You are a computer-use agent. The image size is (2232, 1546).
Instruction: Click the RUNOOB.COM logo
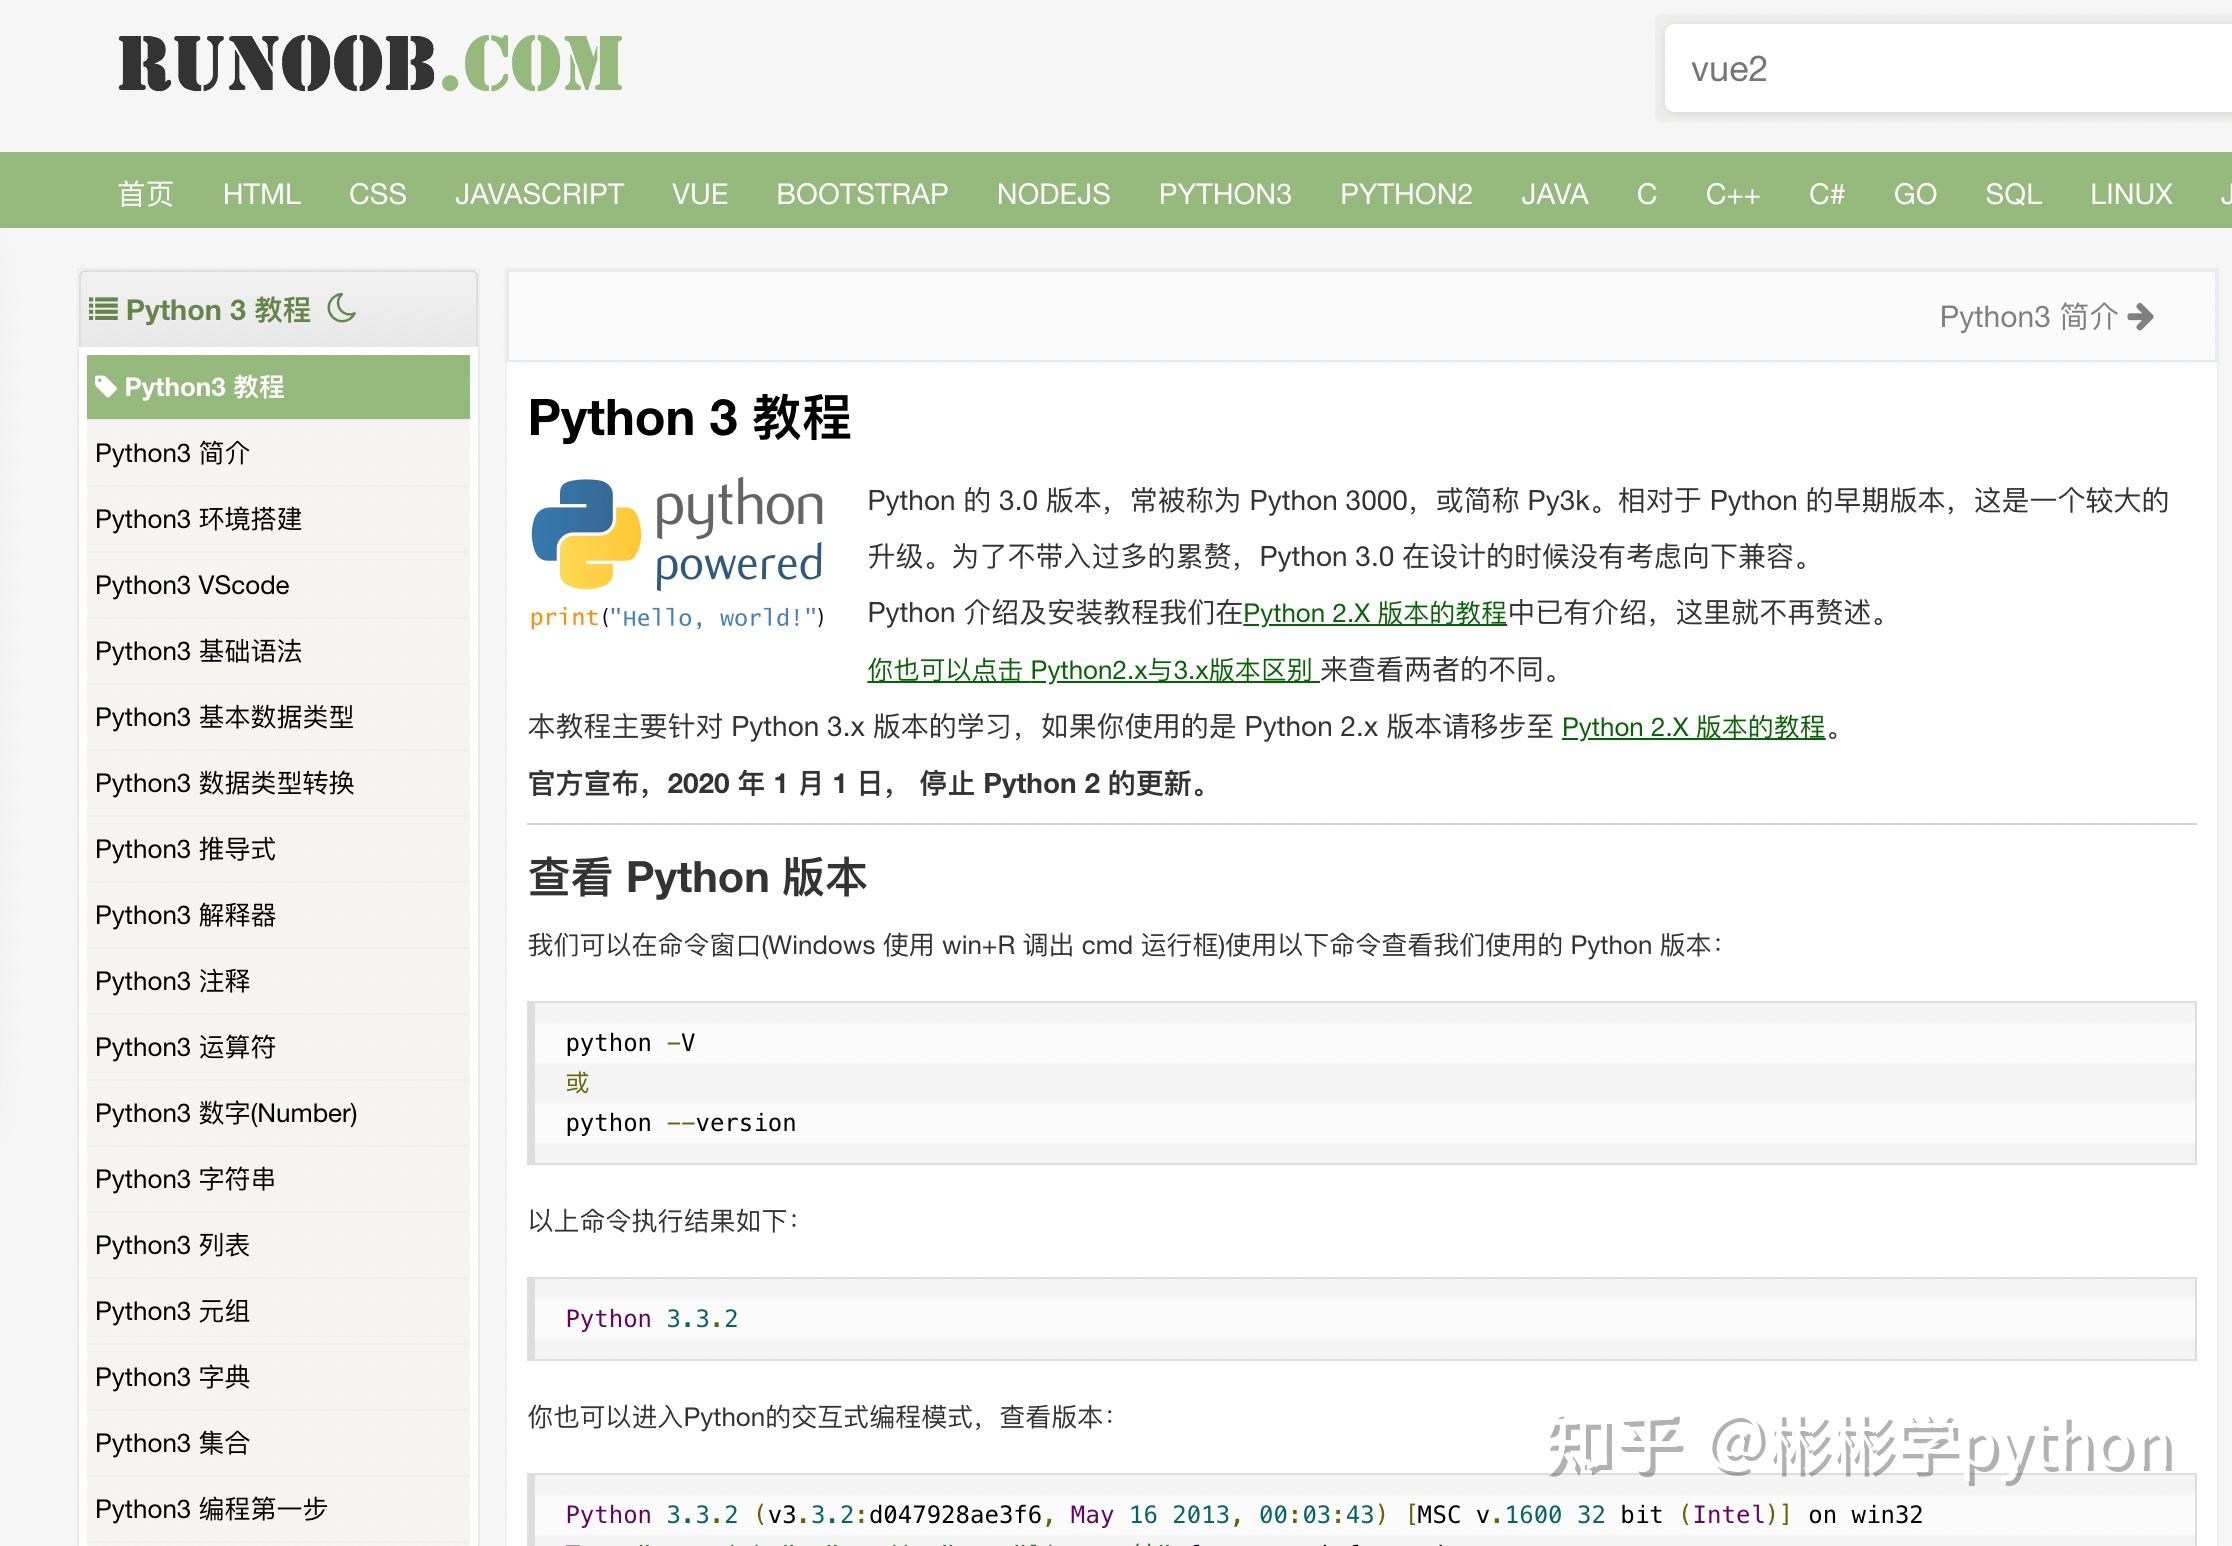pos(370,64)
